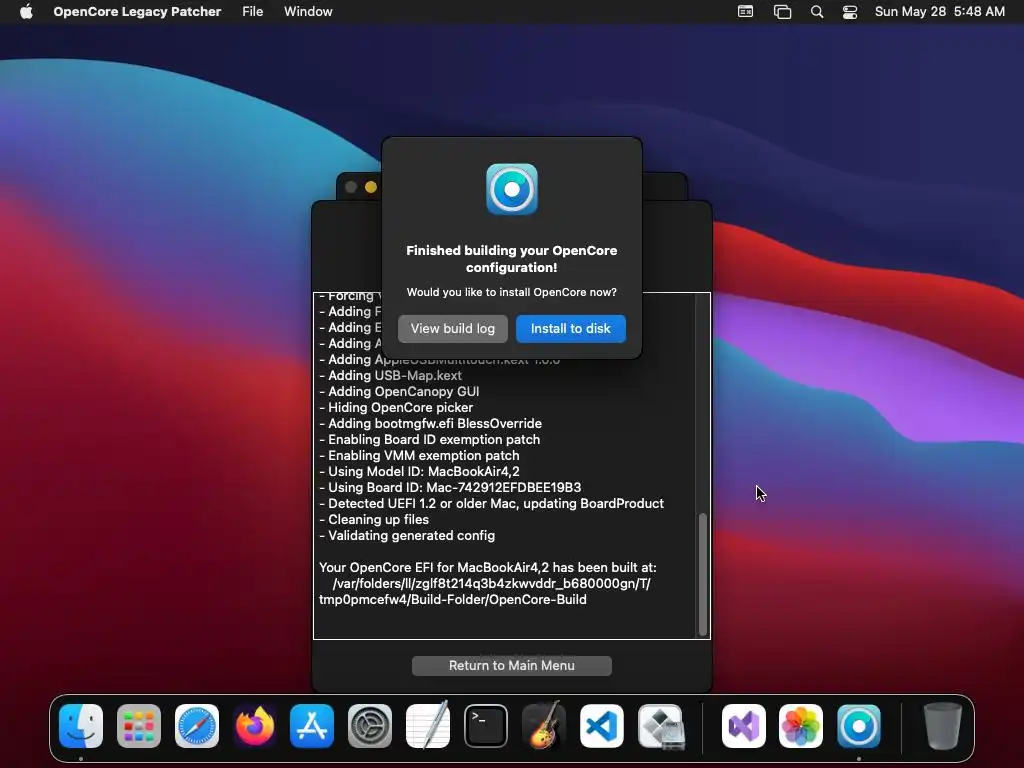Click 'Adding USB-Map.kext' log line
Viewport: 1024px width, 768px height.
[391, 376]
